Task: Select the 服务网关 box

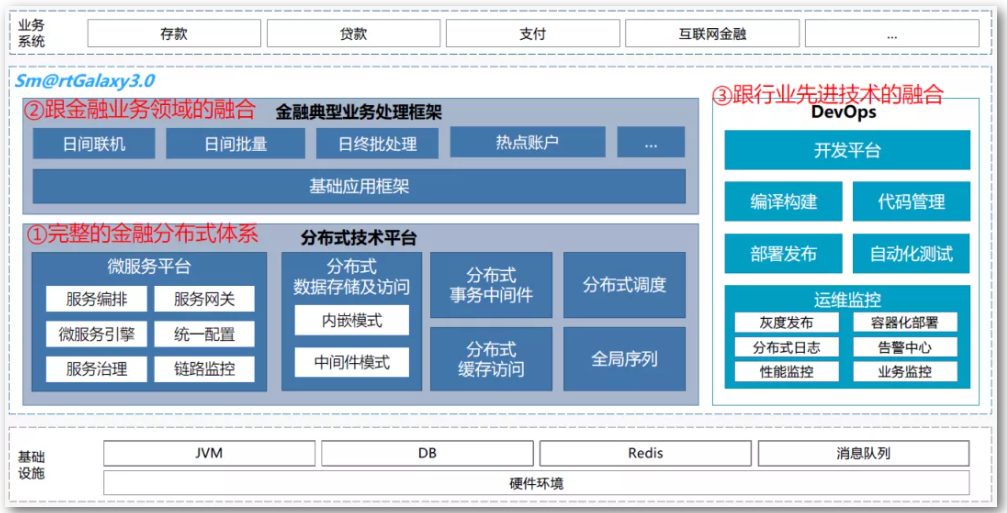Action: [x=204, y=299]
